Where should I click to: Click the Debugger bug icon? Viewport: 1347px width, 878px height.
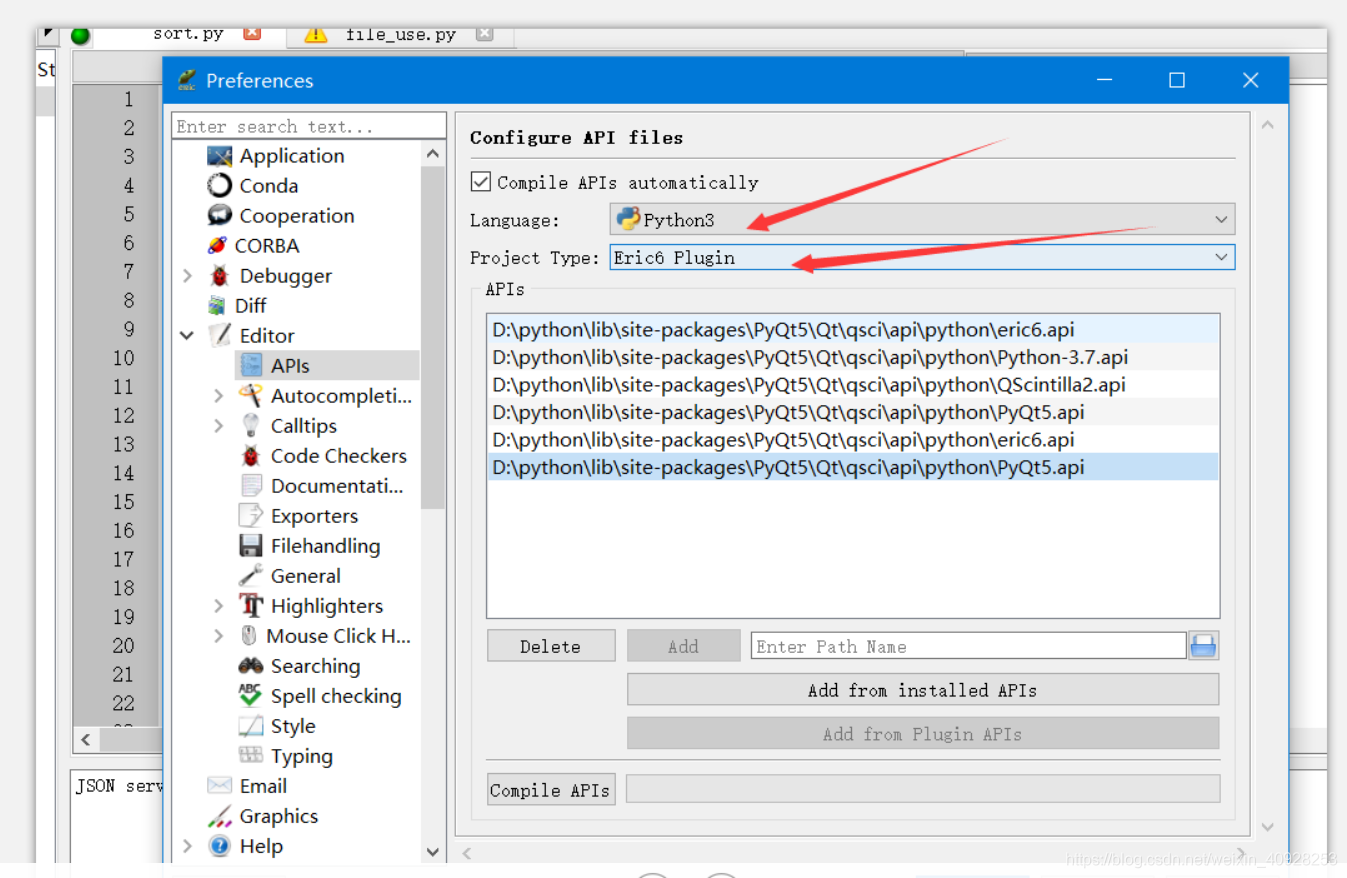pyautogui.click(x=219, y=276)
